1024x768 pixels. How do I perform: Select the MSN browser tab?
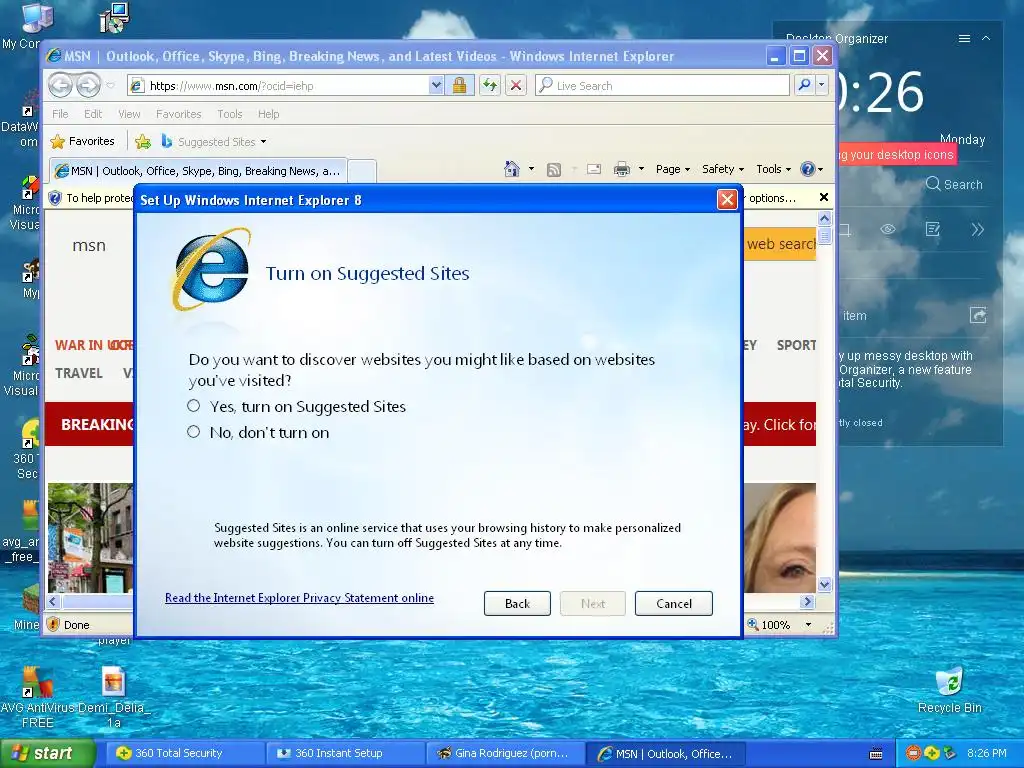199,170
